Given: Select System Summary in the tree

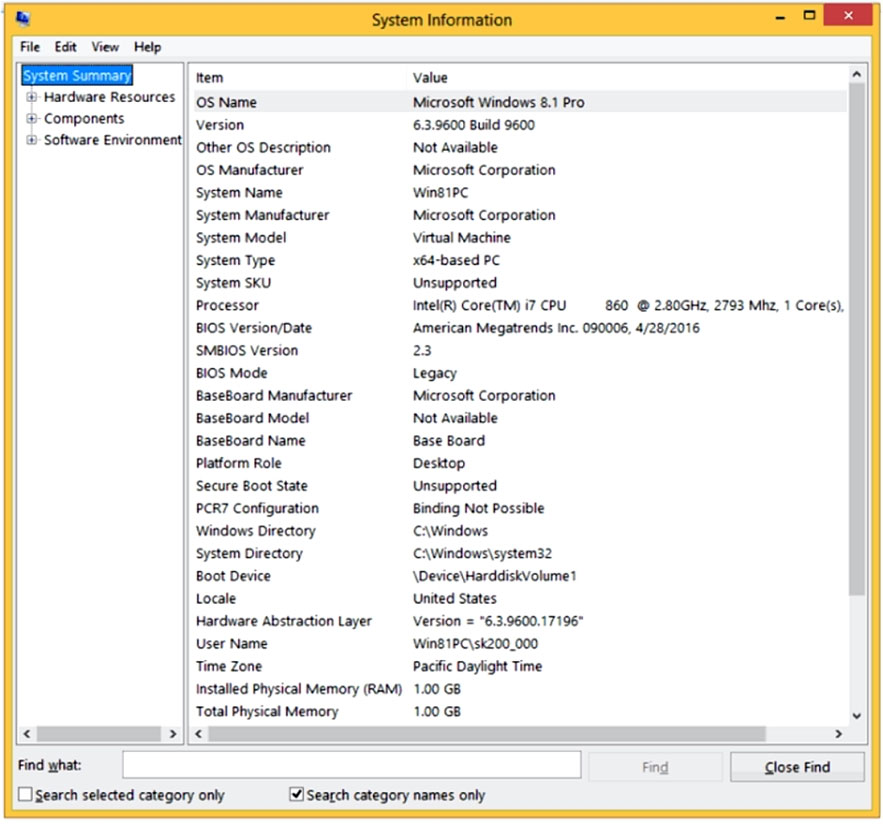Looking at the screenshot, I should click(x=77, y=75).
